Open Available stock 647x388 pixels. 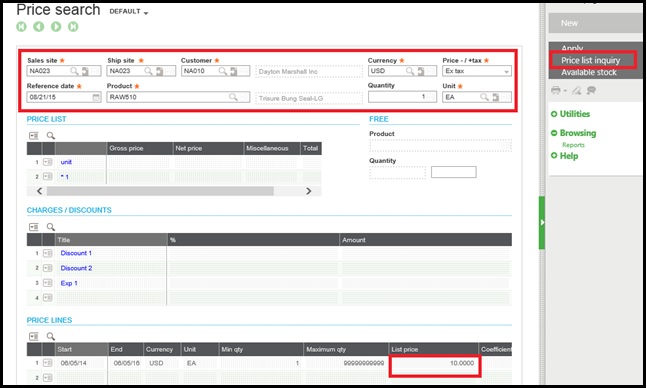589,73
